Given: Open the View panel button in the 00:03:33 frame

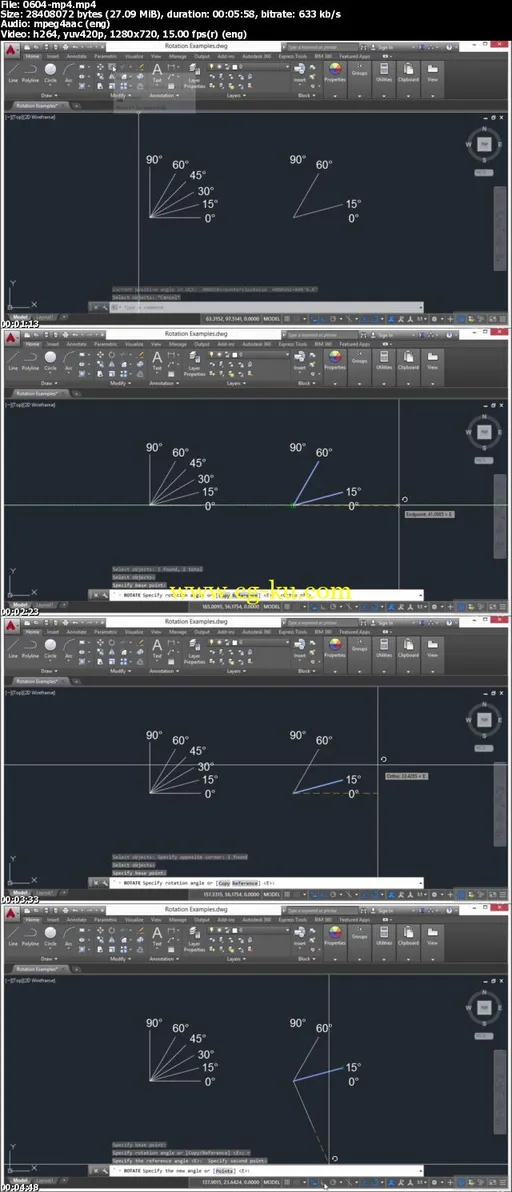Looking at the screenshot, I should click(x=432, y=648).
